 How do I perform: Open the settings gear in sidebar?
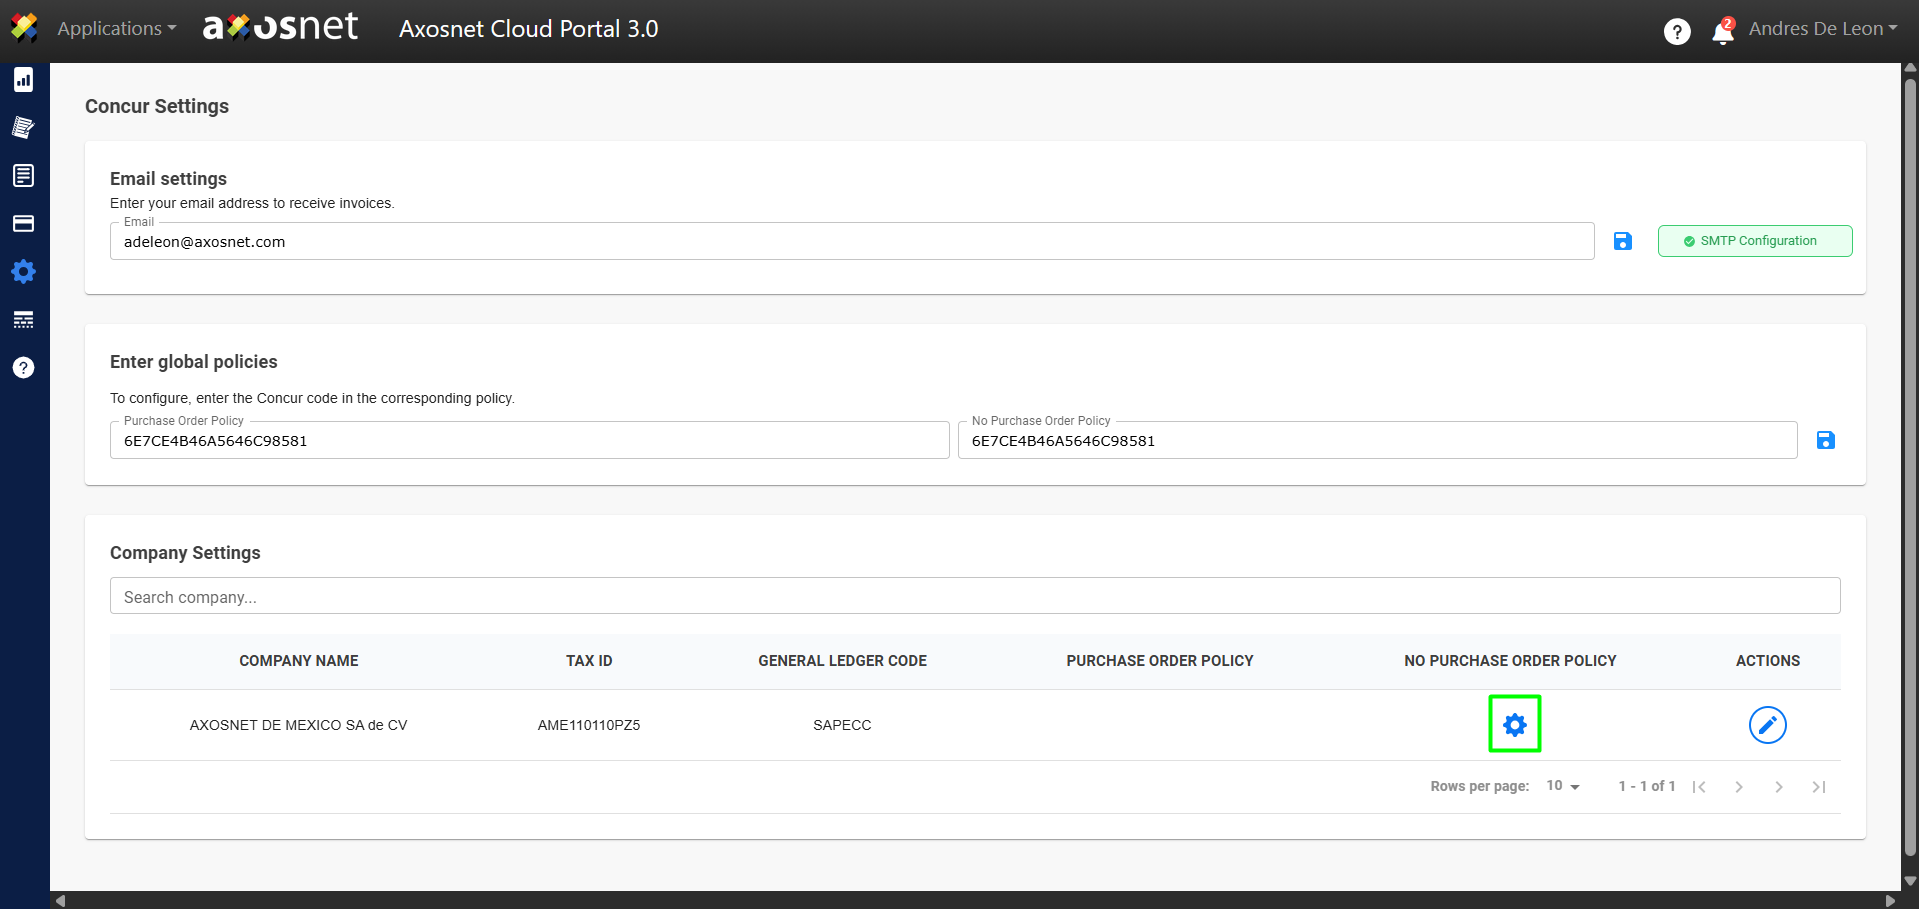pos(24,271)
